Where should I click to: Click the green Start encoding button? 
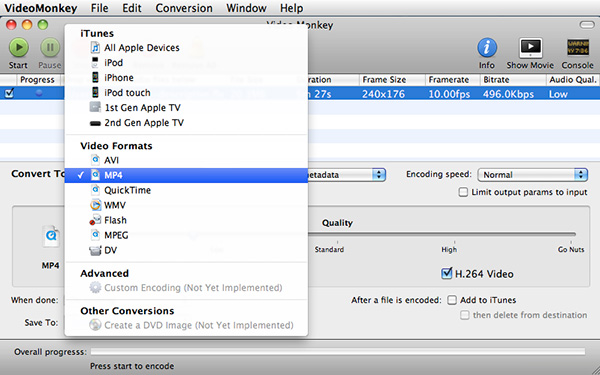[x=18, y=47]
